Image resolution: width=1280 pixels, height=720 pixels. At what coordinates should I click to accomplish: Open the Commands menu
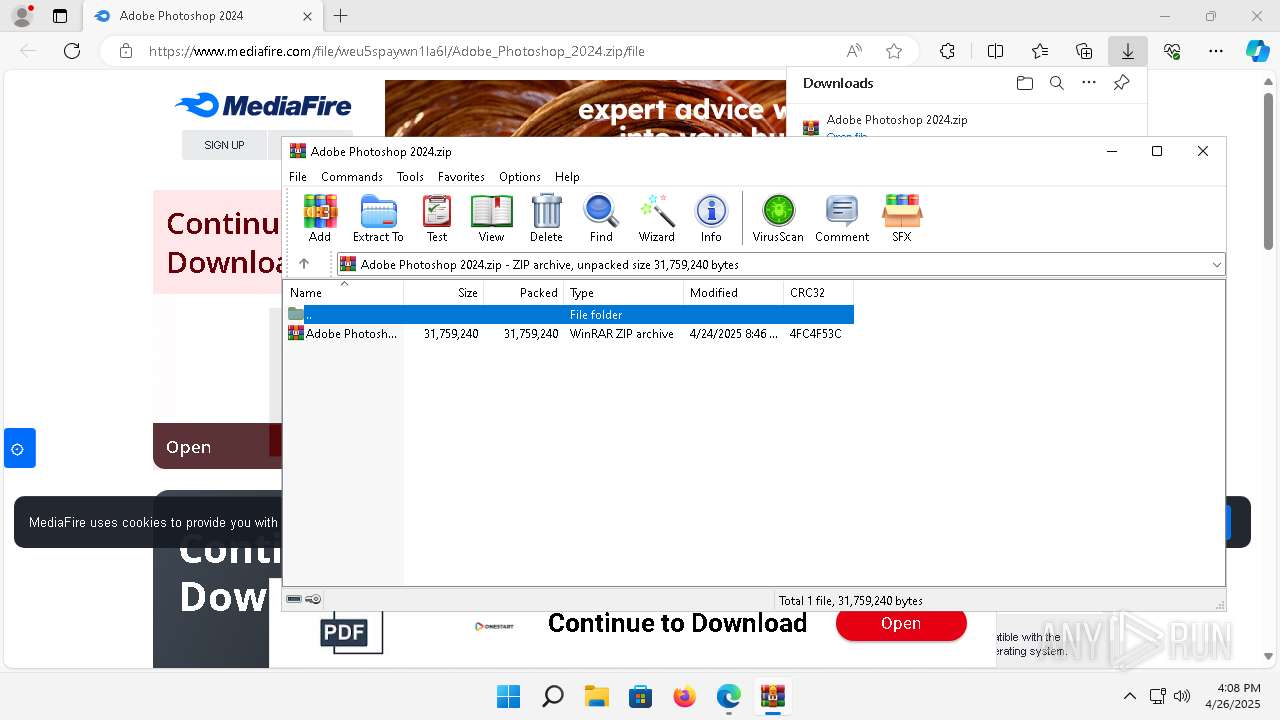[x=352, y=177]
